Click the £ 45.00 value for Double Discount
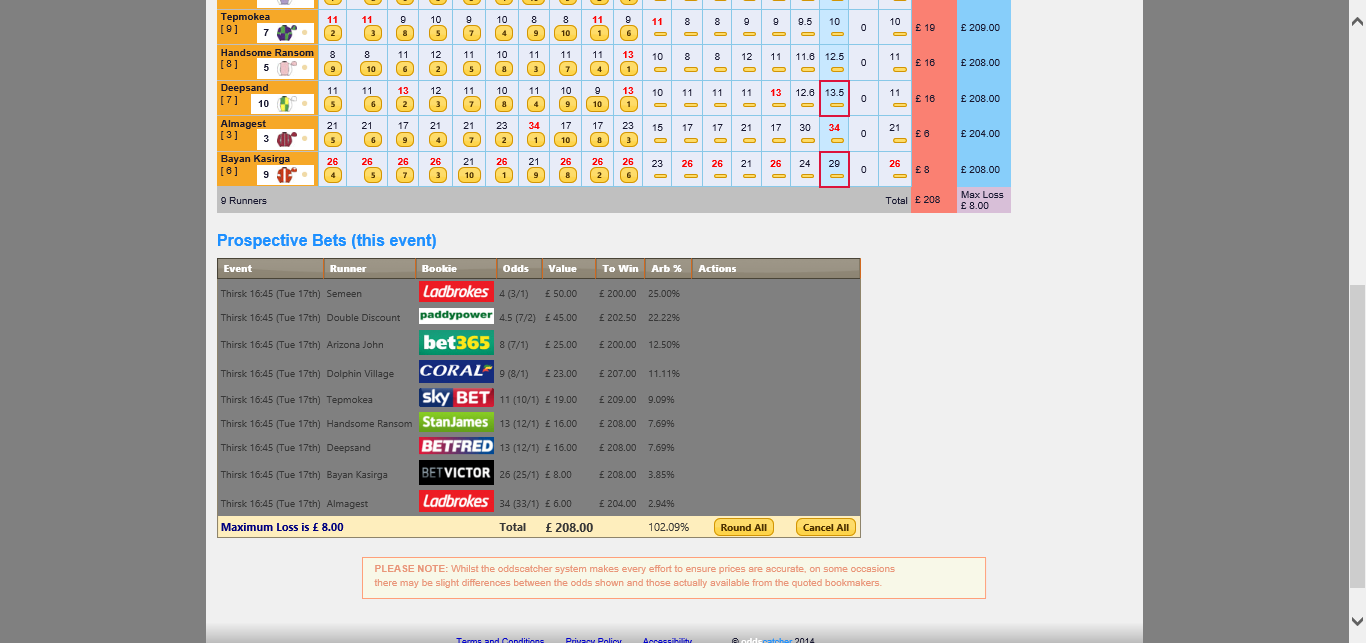The width and height of the screenshot is (1366, 643). click(561, 317)
